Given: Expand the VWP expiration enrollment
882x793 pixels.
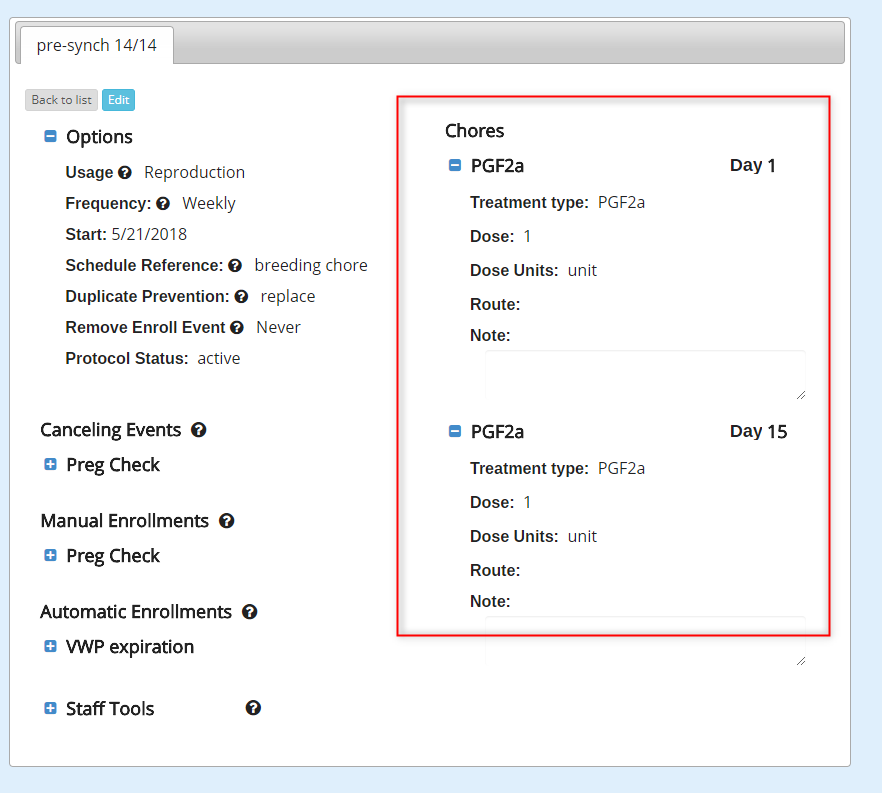Looking at the screenshot, I should (50, 647).
